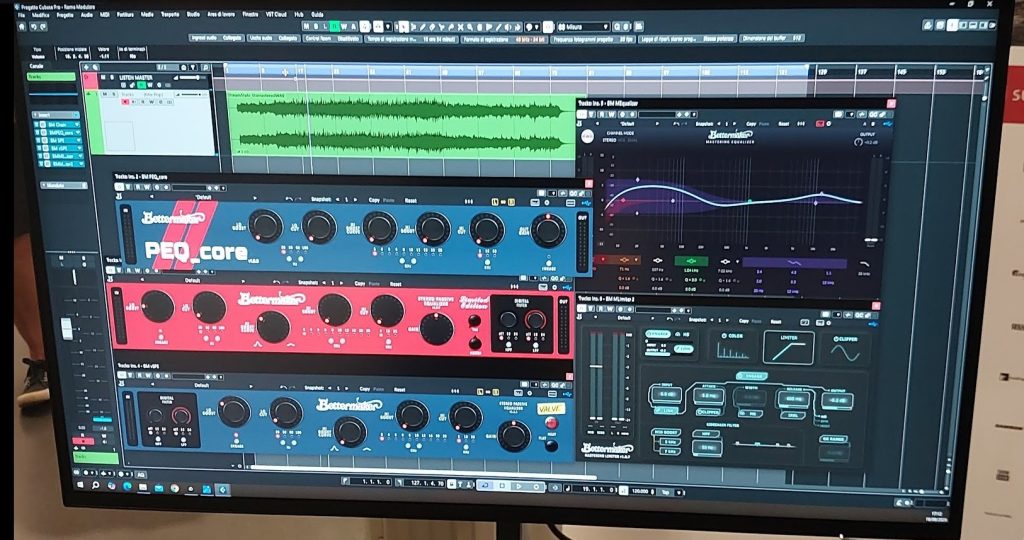Toggle HQ mode in the Mastering Limiter

685,334
